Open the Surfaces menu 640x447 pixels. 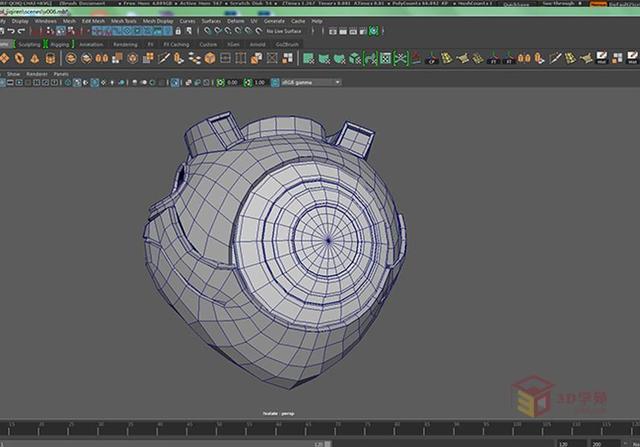tap(211, 21)
